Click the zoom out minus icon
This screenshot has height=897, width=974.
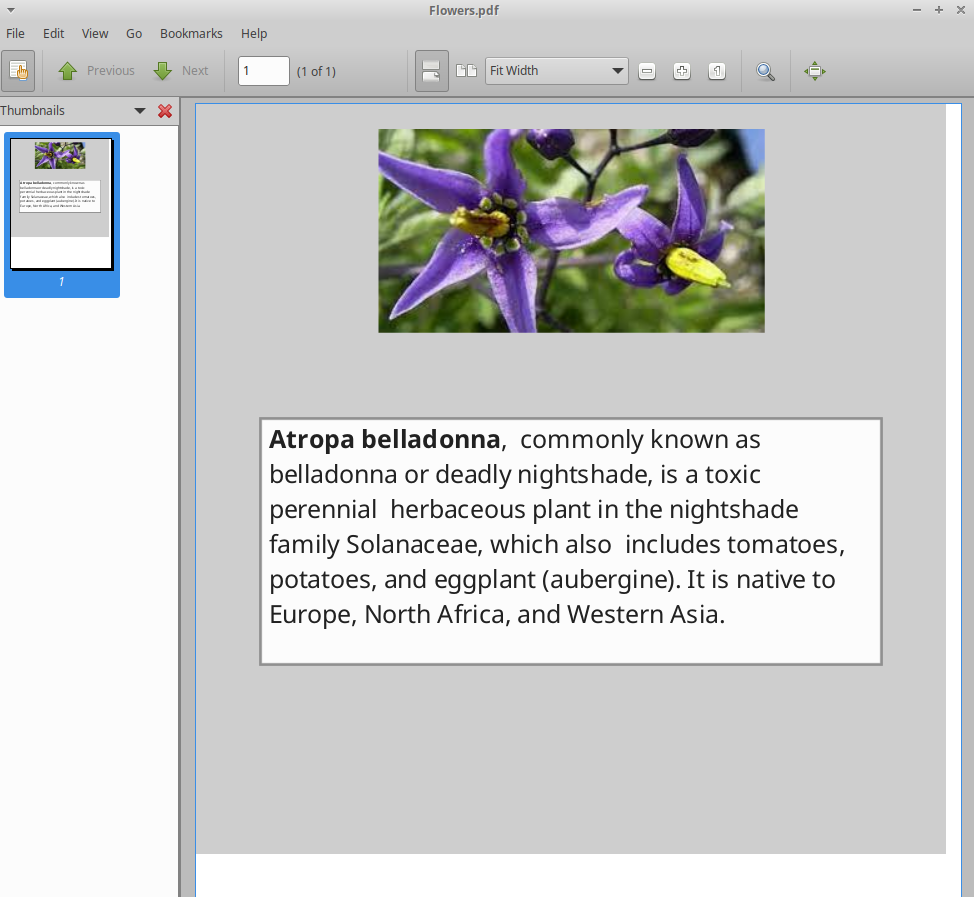(647, 71)
